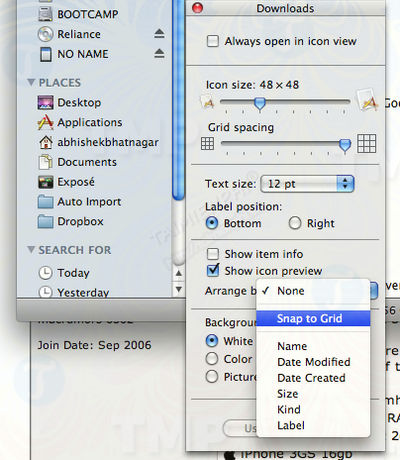Click wide grid spacing icon

[367, 143]
